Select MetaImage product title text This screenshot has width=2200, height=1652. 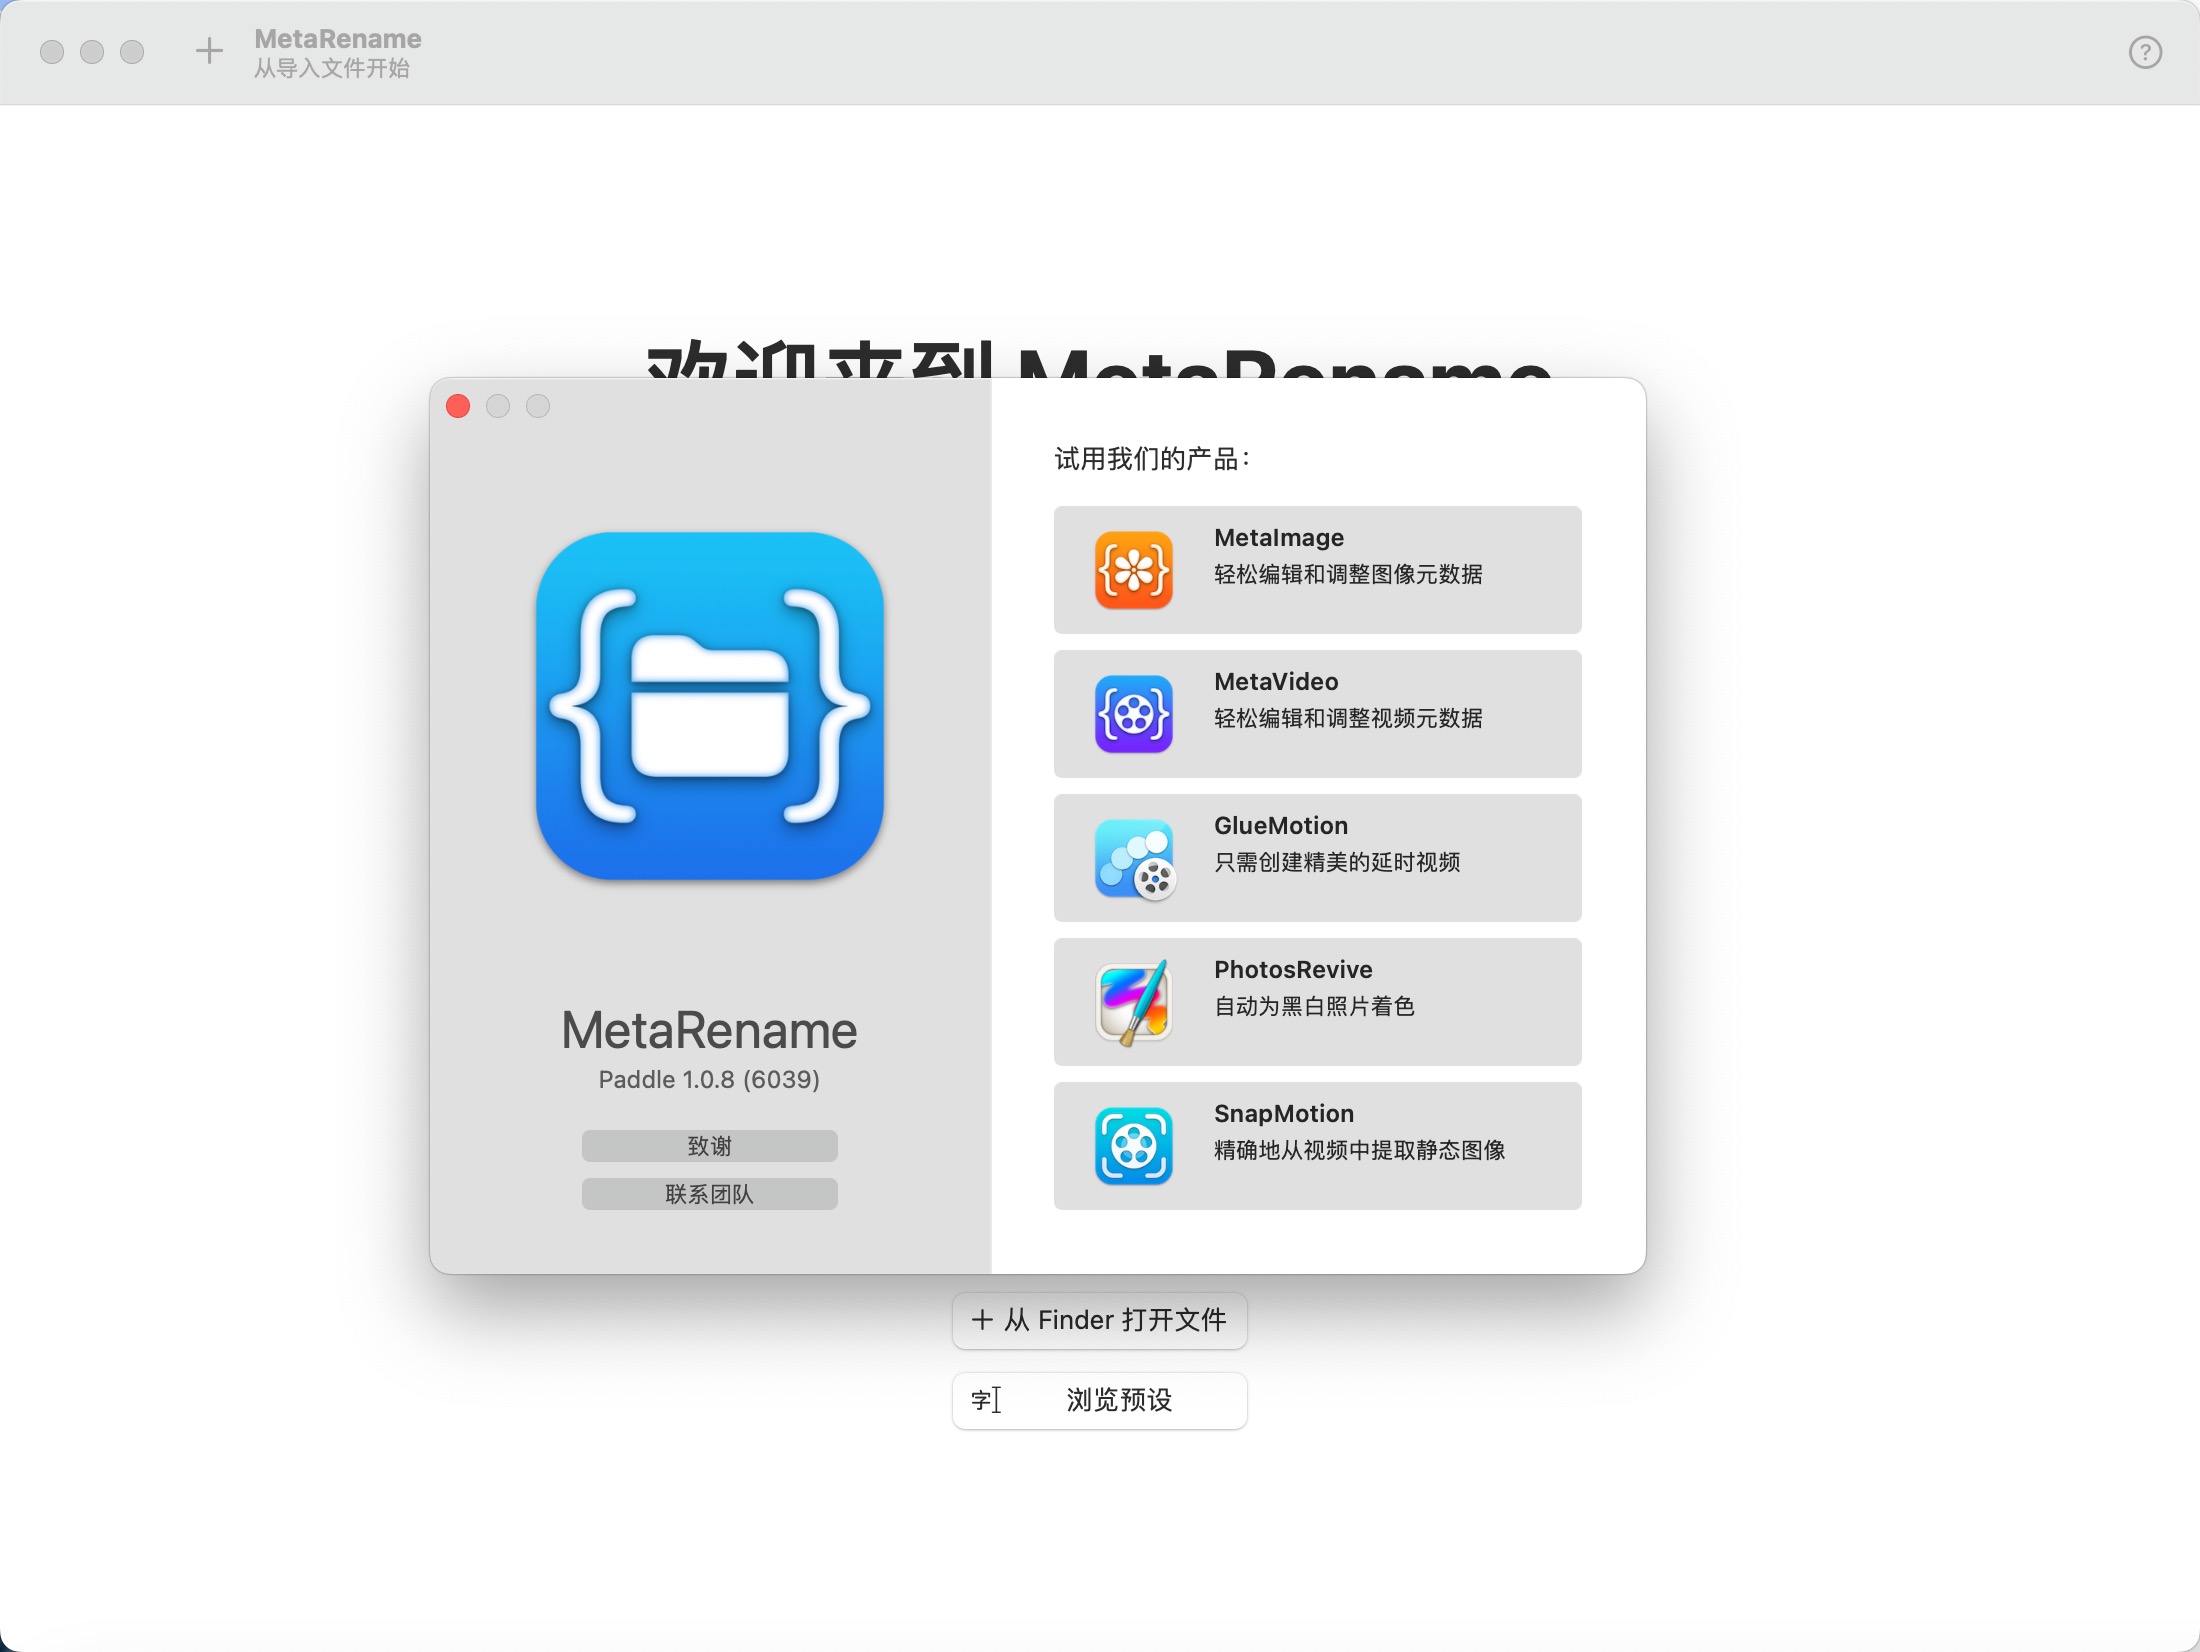pos(1278,538)
